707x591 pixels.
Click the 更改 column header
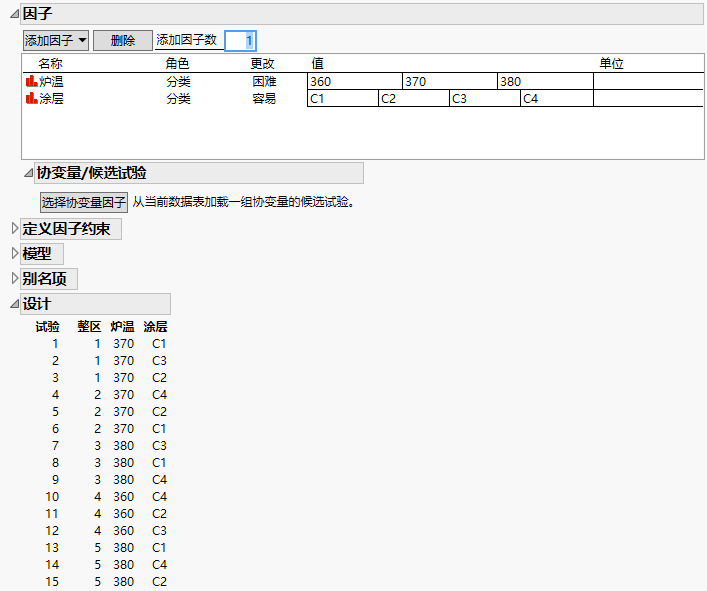click(263, 64)
